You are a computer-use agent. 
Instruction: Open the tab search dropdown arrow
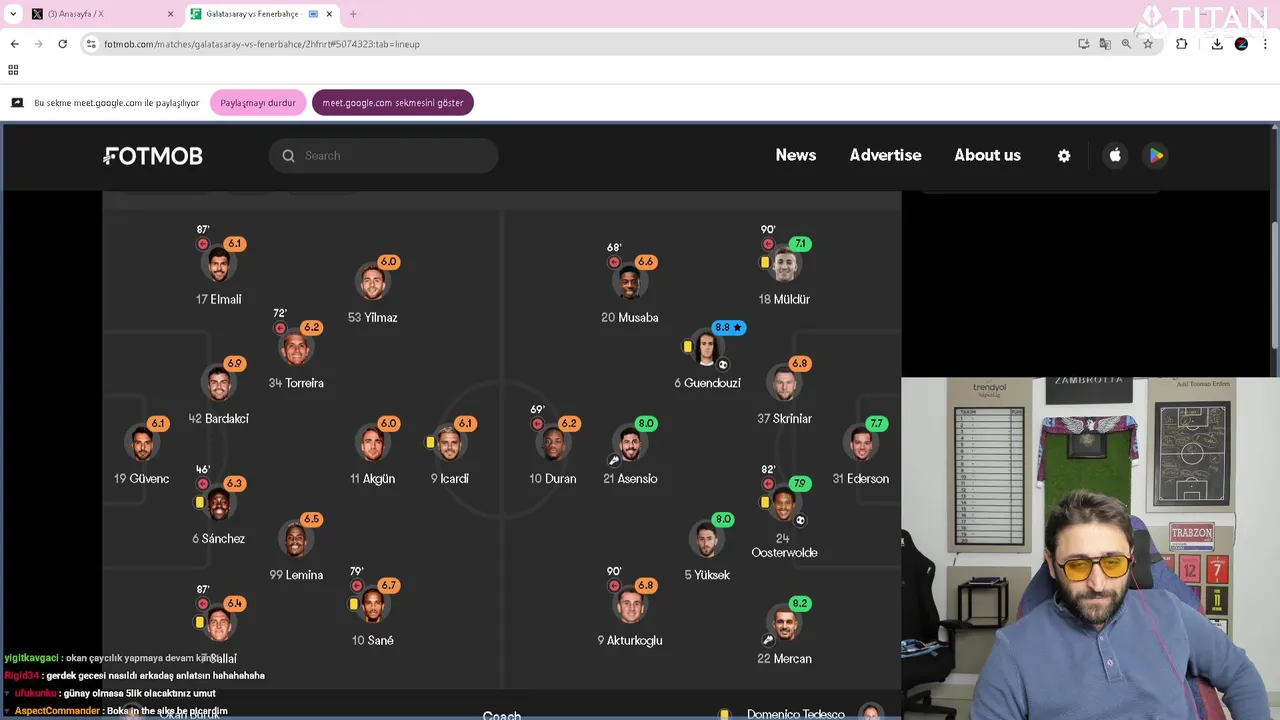click(x=13, y=14)
